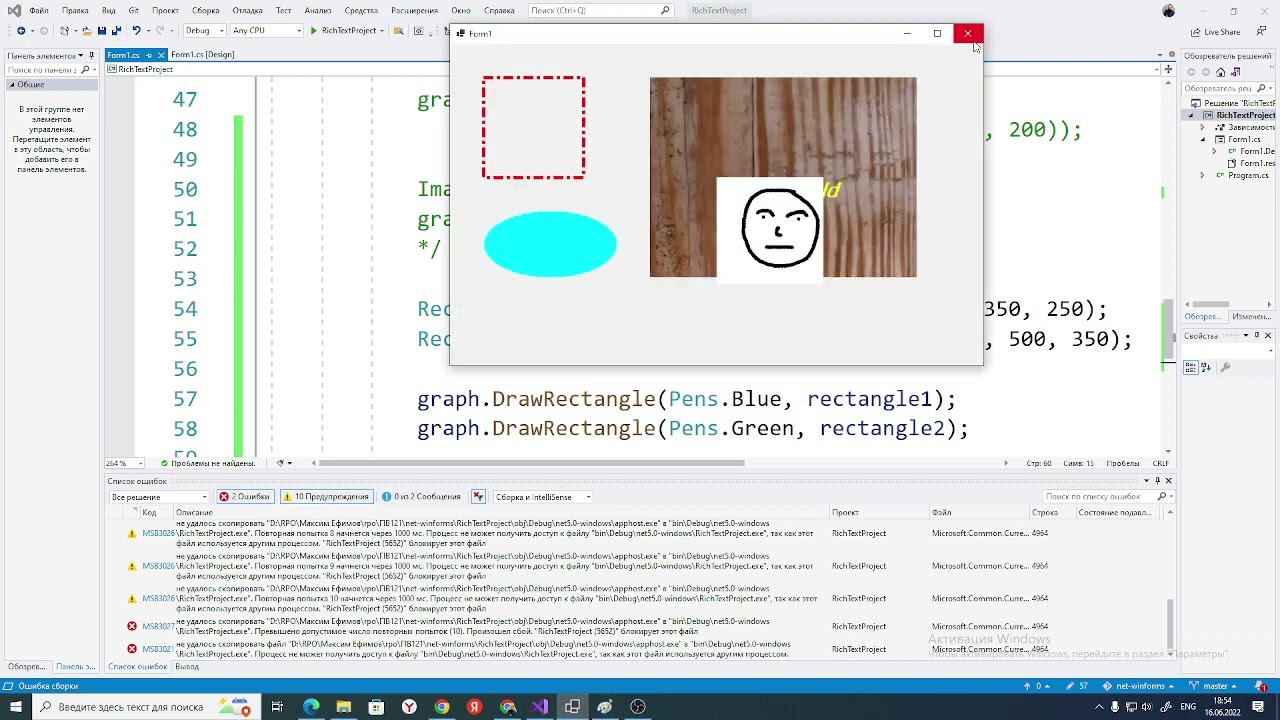The width and height of the screenshot is (1280, 720).
Task: Open Microsoft Edge from the taskbar
Action: [x=311, y=707]
